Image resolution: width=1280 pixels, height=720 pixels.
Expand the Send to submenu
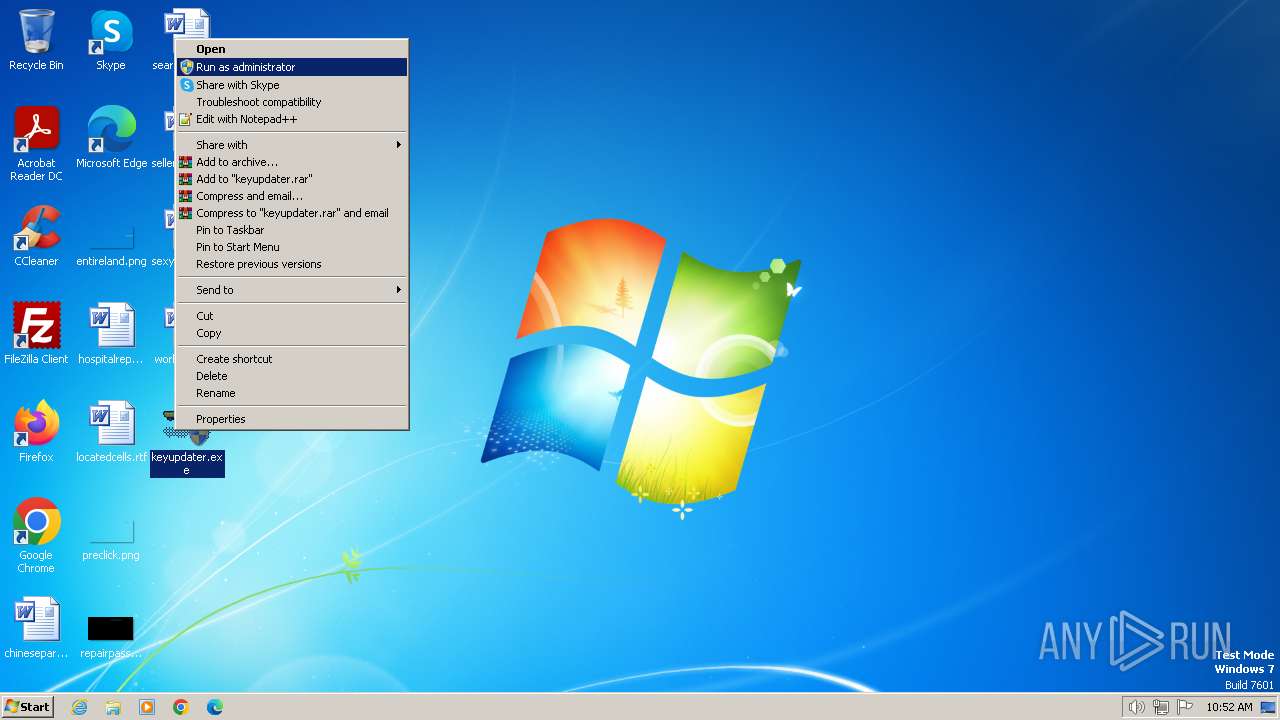pyautogui.click(x=292, y=290)
